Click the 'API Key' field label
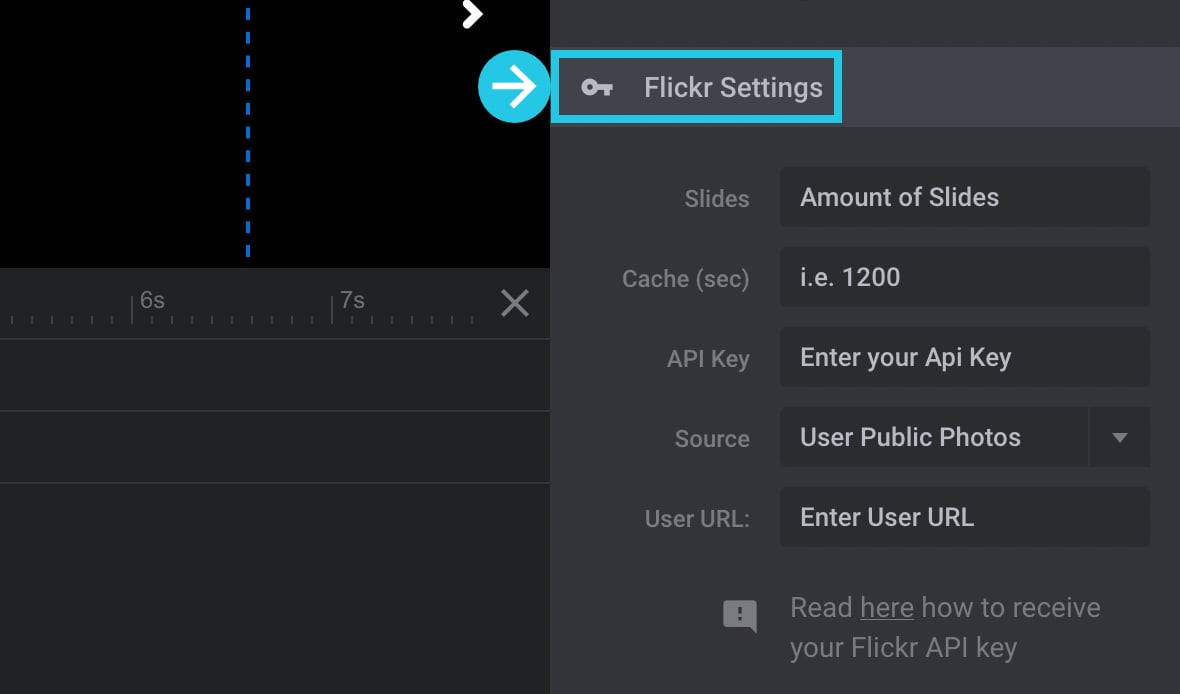Screen dimensions: 1180x694 (708, 359)
